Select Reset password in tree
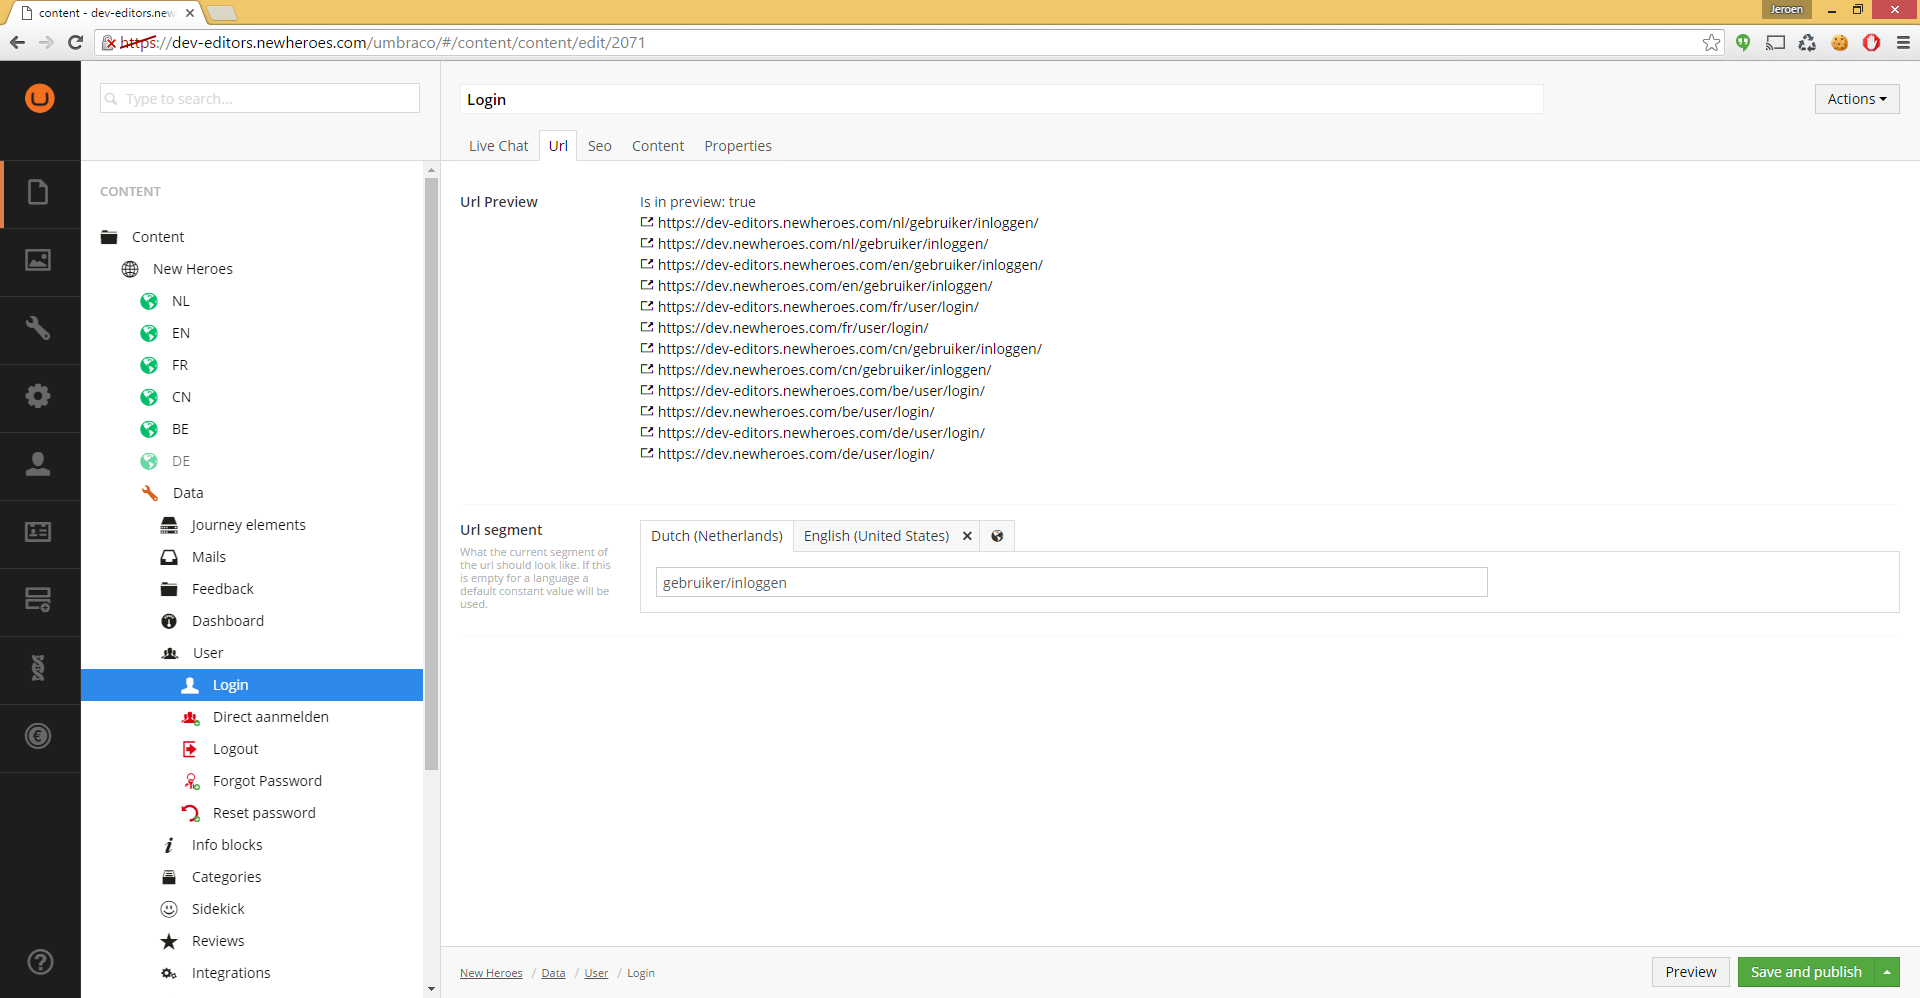The height and width of the screenshot is (998, 1920). pyautogui.click(x=264, y=813)
